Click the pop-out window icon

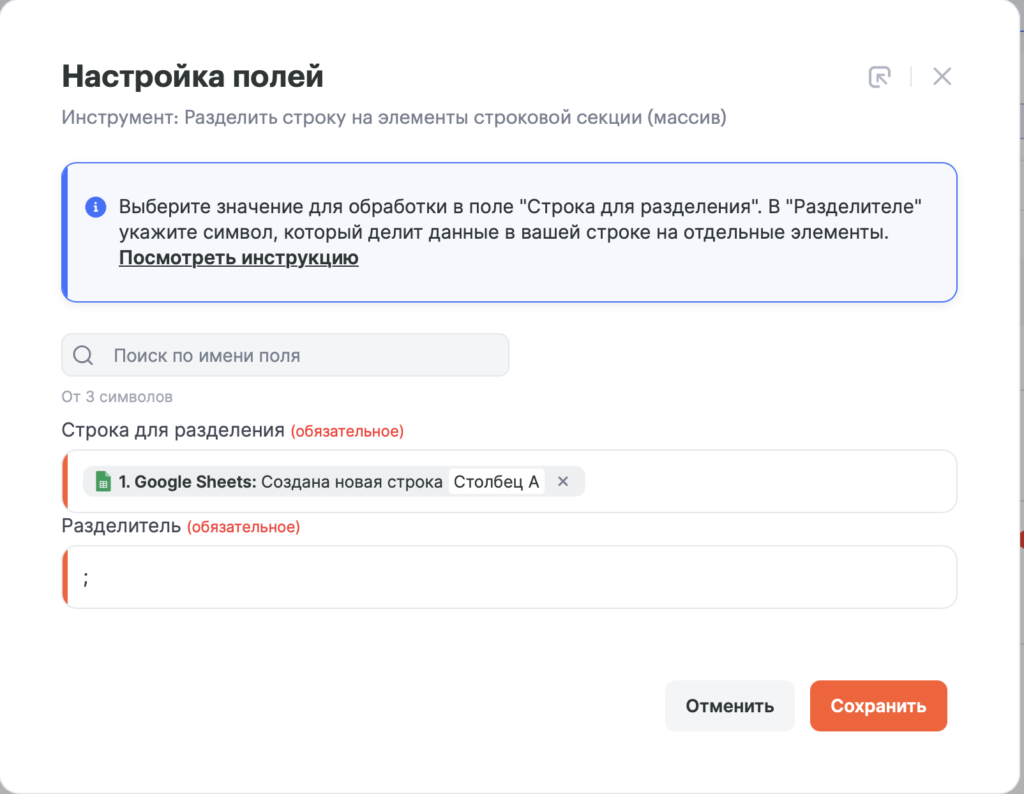[880, 77]
